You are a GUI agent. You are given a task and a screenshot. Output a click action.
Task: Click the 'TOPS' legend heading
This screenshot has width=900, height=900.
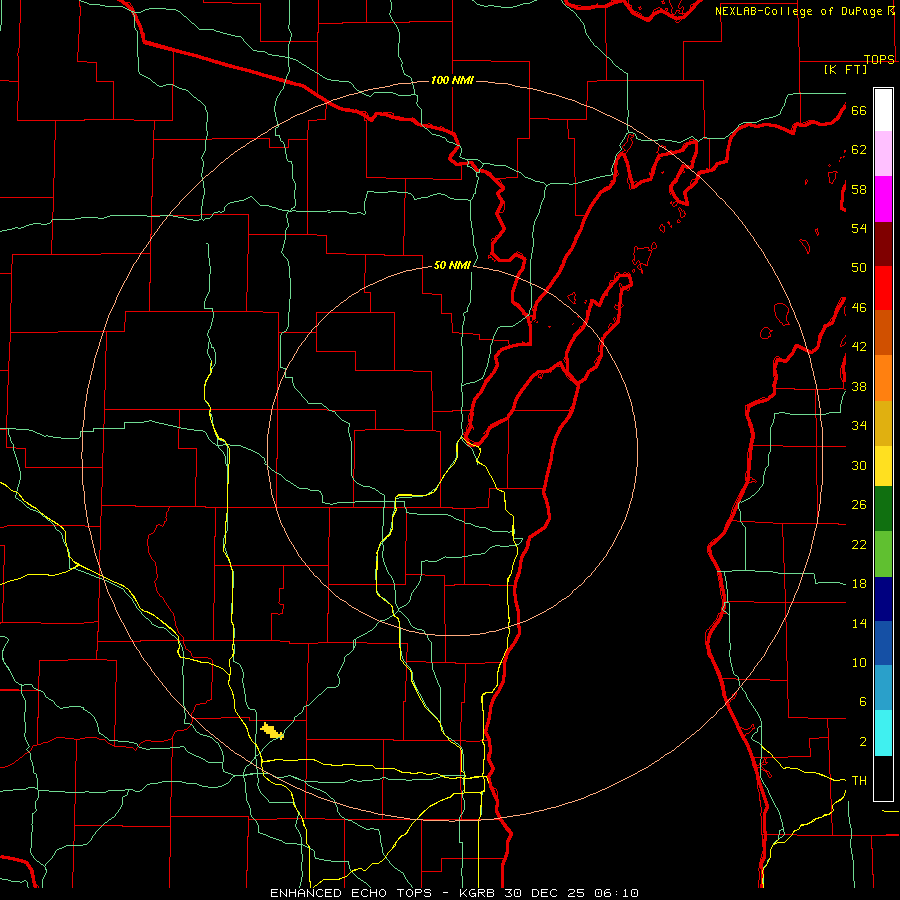879,59
